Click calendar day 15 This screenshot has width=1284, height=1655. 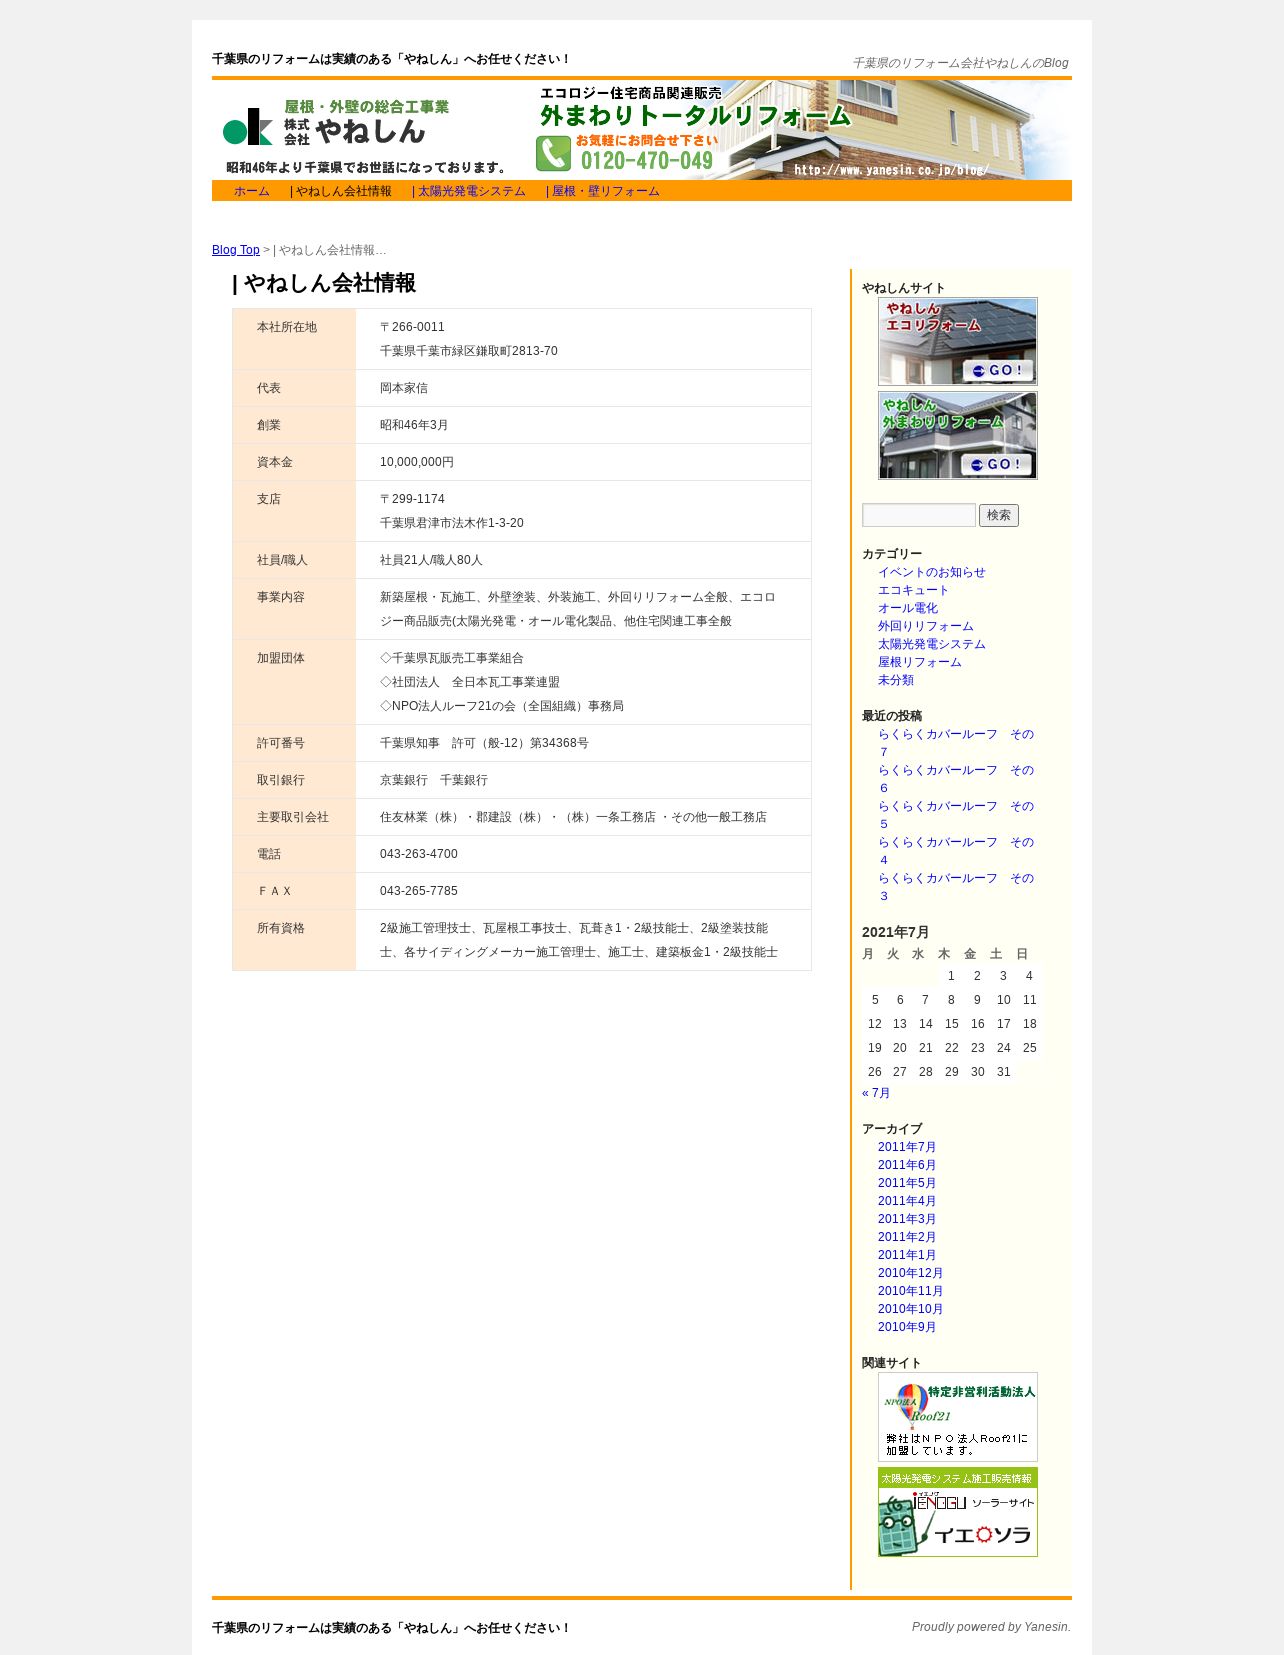point(952,1024)
